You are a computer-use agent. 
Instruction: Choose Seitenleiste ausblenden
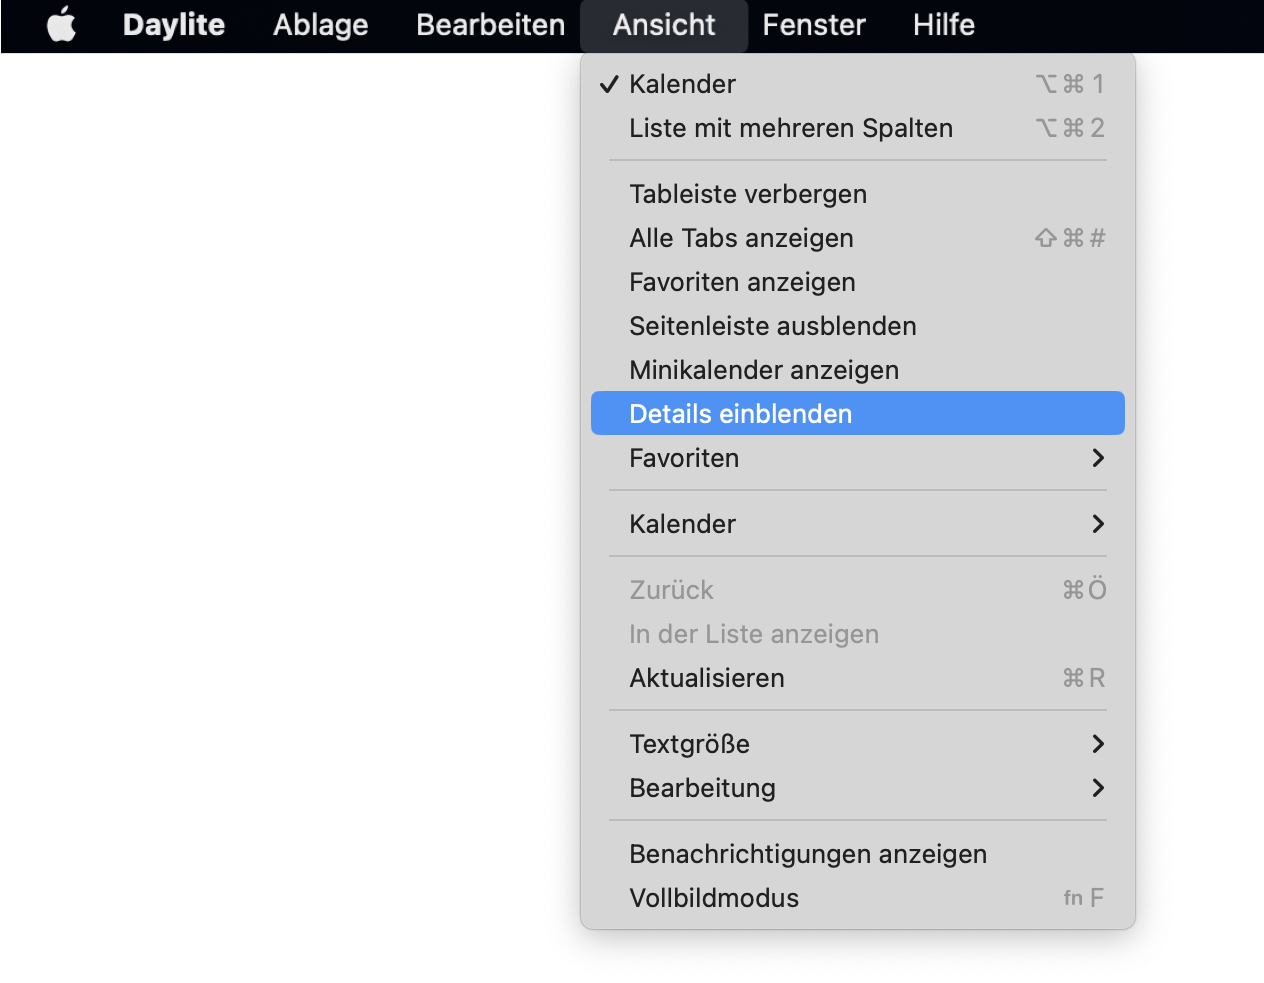(x=858, y=326)
